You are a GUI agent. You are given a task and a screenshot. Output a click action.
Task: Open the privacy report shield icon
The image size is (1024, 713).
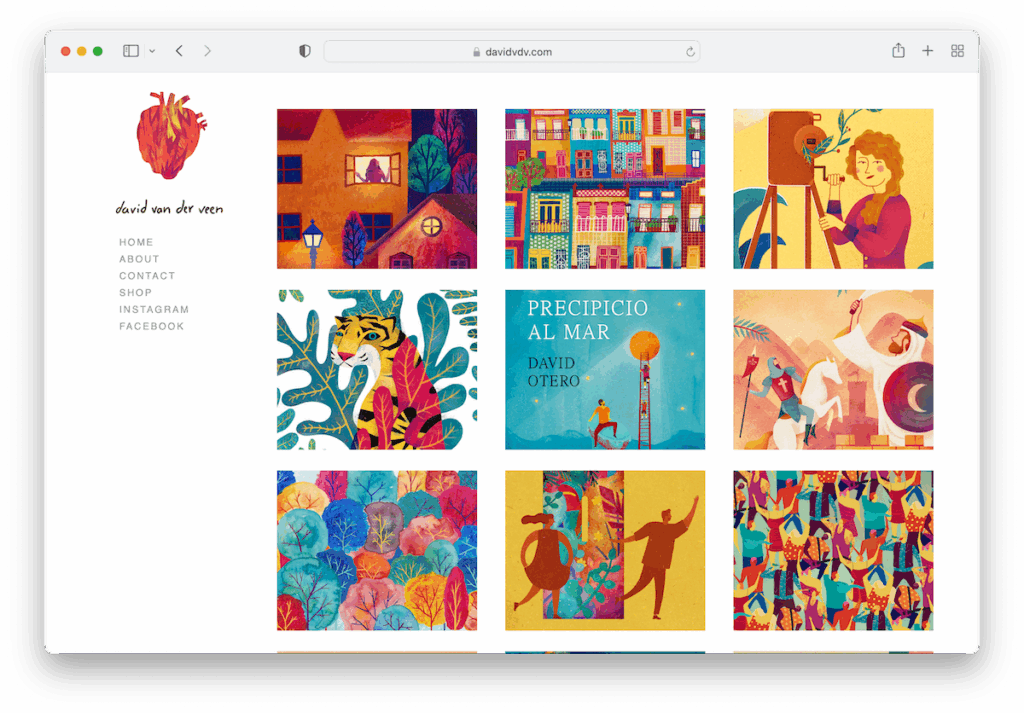[x=305, y=51]
